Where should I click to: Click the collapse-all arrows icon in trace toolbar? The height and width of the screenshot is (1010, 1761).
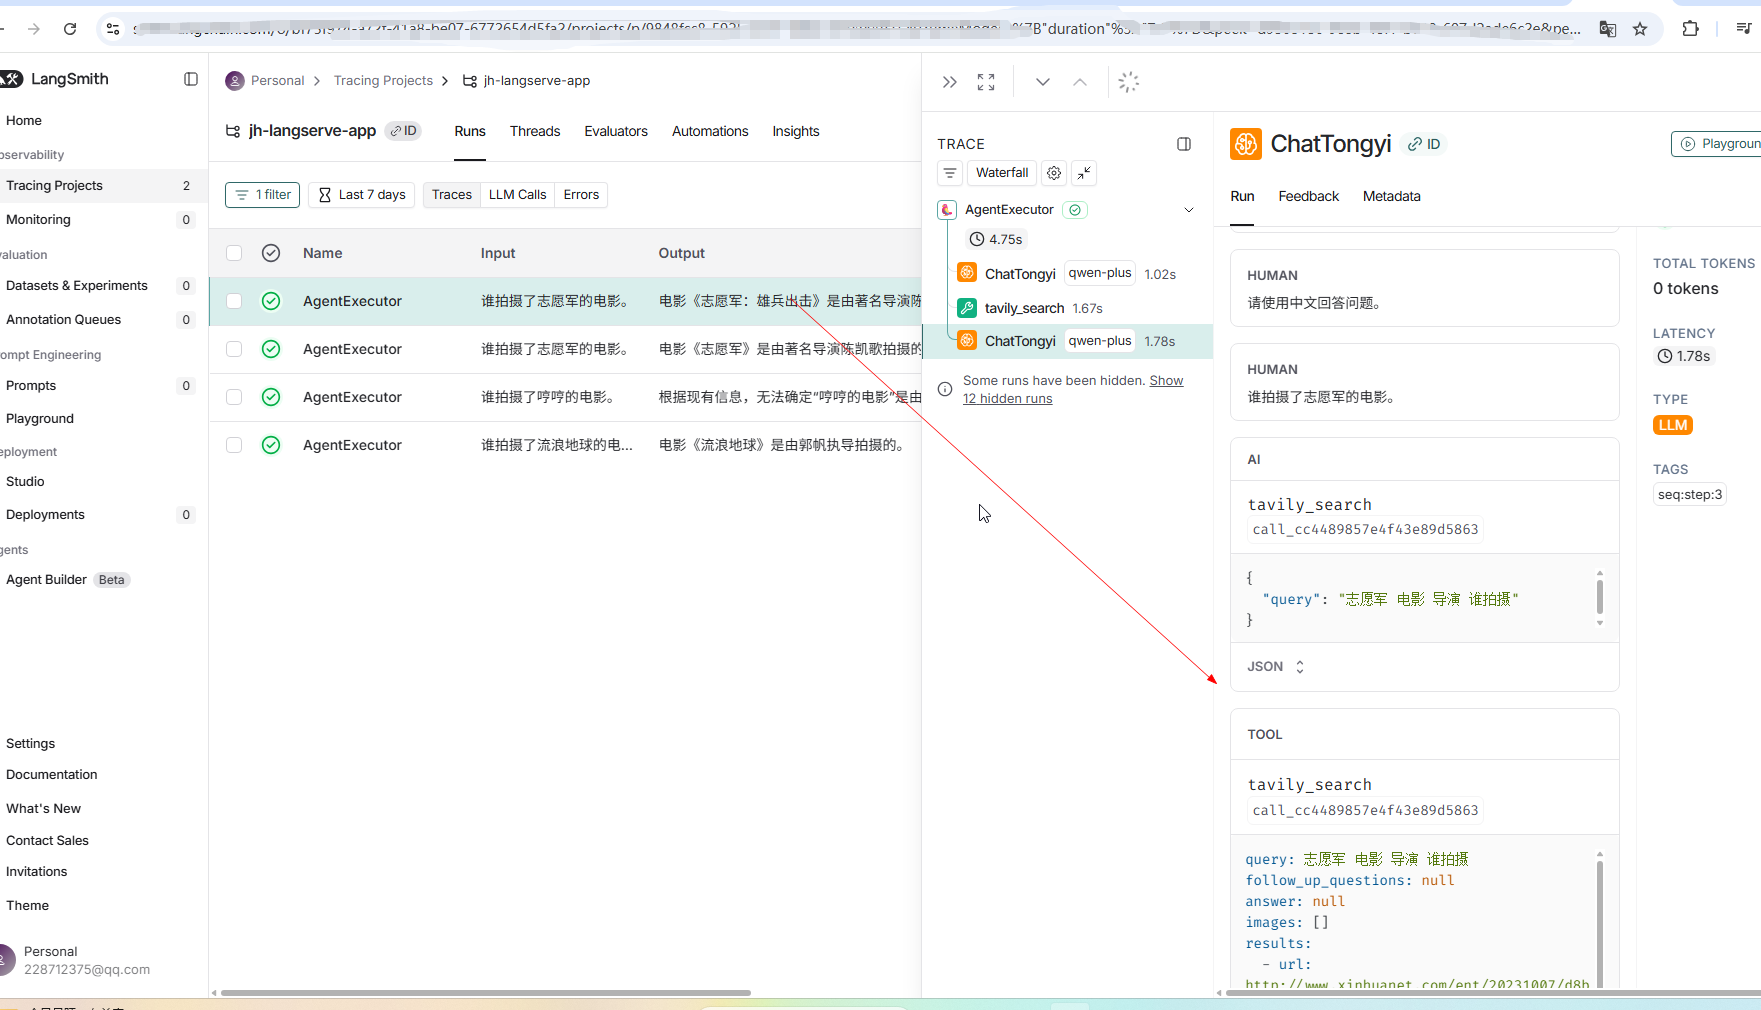(x=1084, y=173)
